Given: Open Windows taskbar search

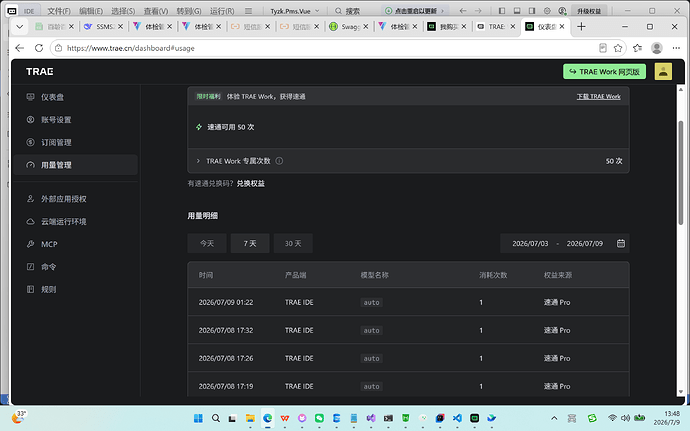Looking at the screenshot, I should pos(216,418).
